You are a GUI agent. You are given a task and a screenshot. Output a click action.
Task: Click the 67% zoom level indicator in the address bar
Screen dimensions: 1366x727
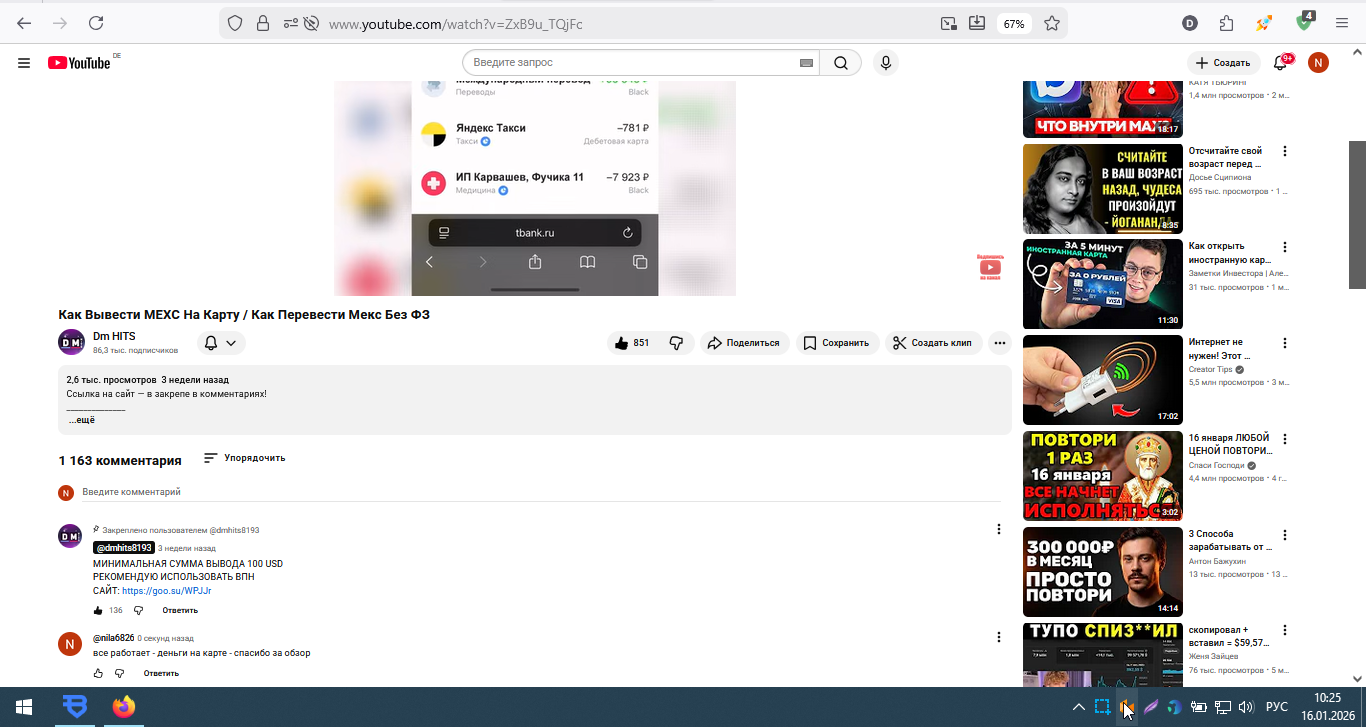(x=1014, y=23)
